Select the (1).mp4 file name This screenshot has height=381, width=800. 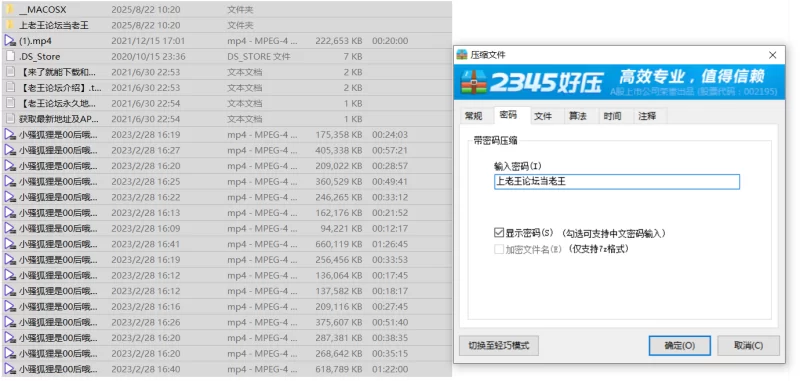[x=35, y=41]
